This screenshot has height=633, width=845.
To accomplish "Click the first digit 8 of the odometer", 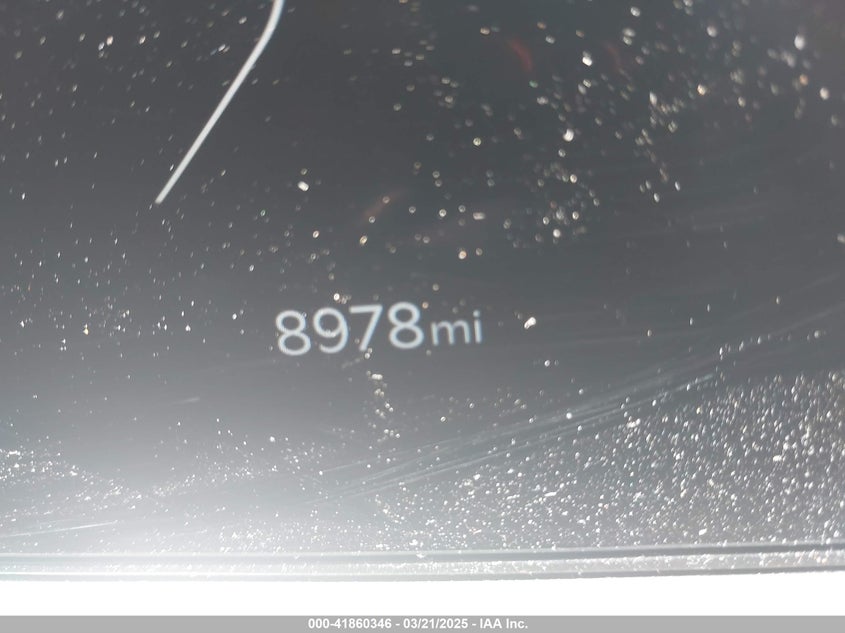I will [x=293, y=332].
